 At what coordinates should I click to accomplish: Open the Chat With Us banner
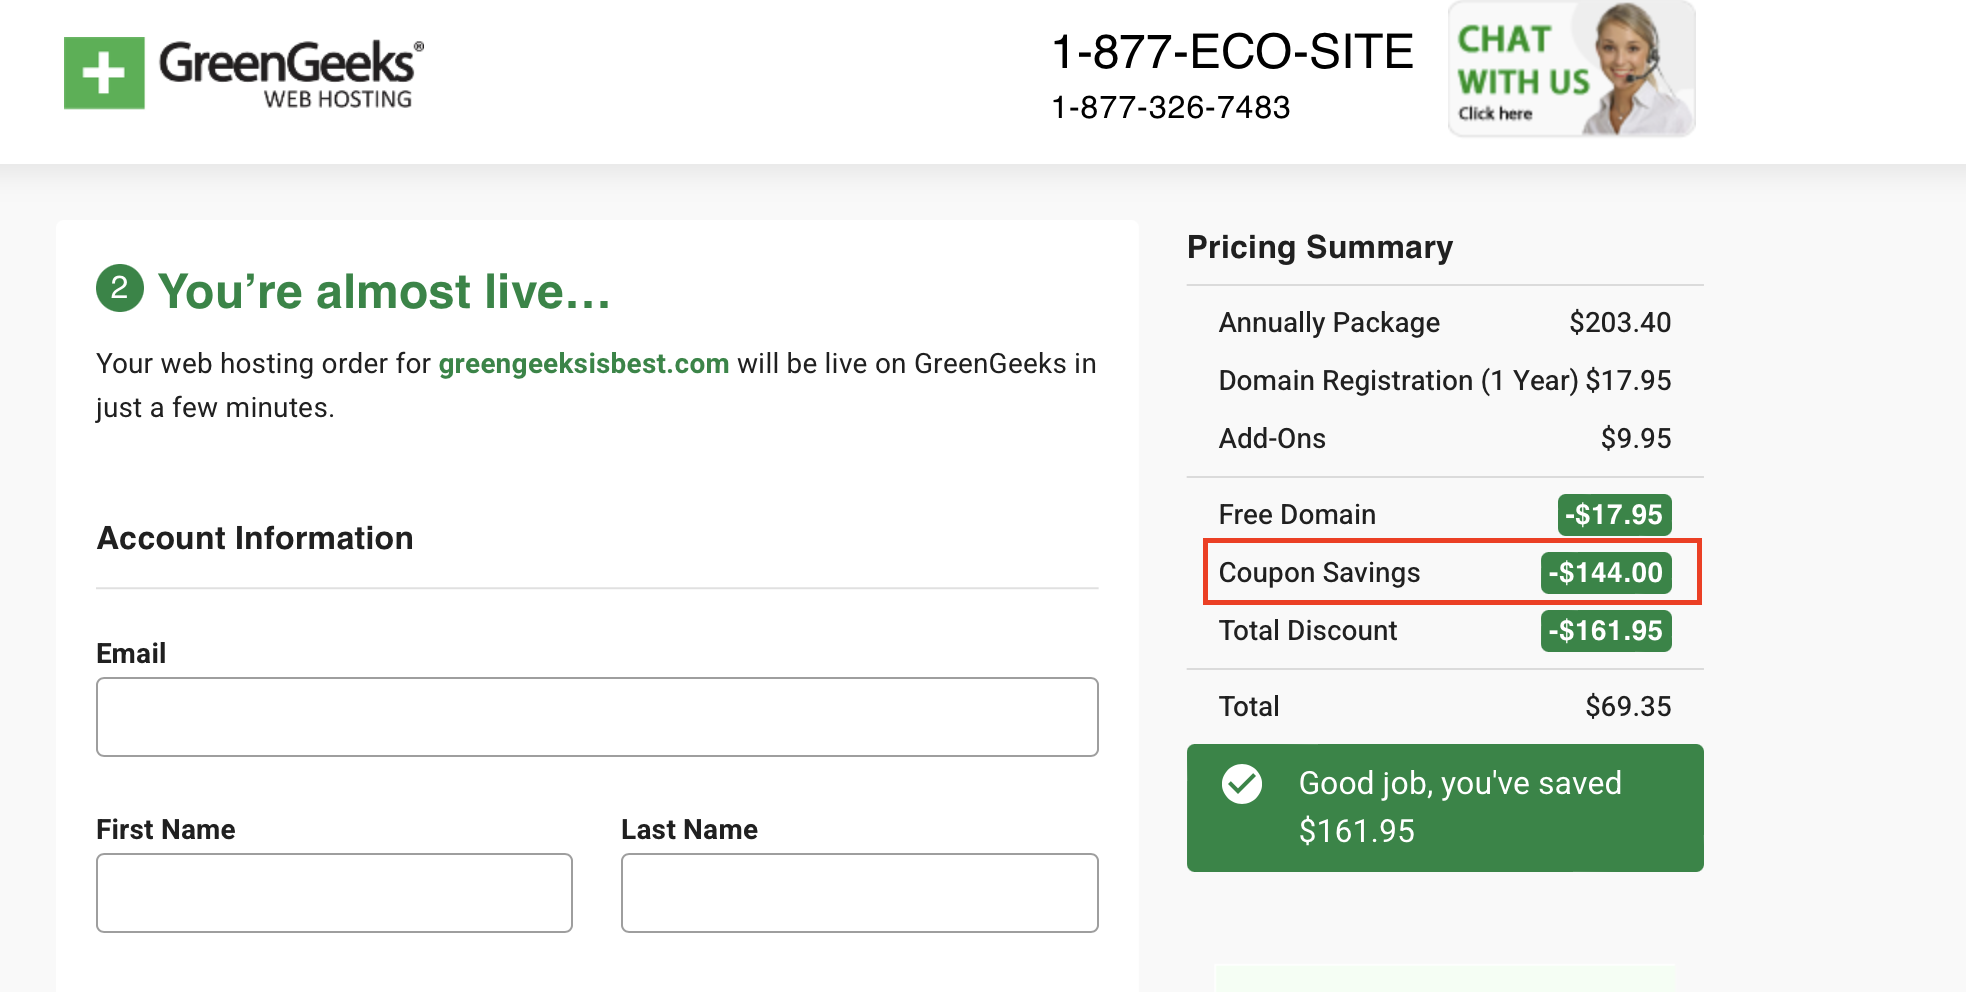click(x=1571, y=69)
